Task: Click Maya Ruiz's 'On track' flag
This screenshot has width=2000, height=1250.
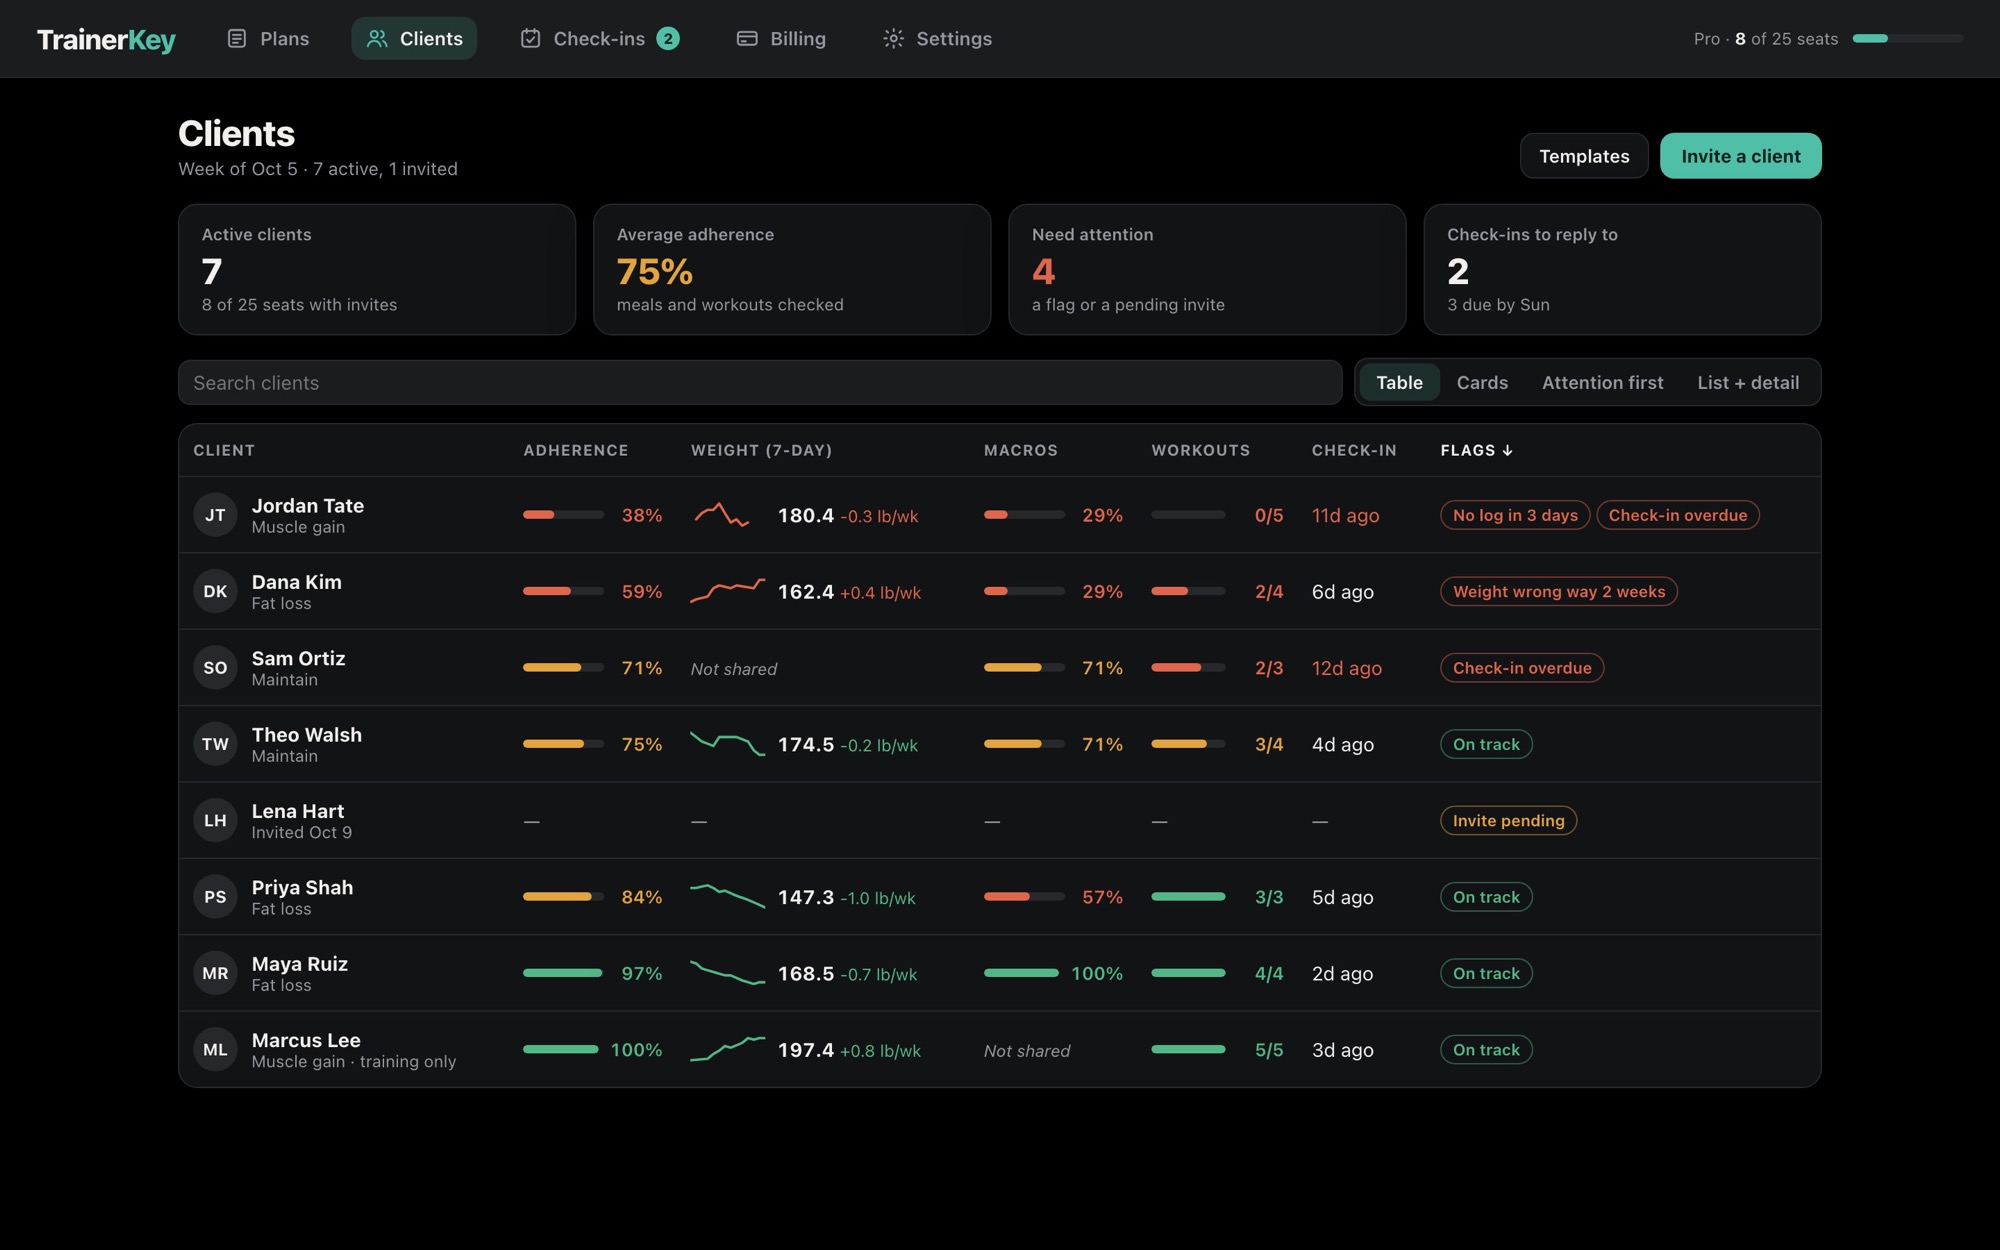Action: coord(1486,973)
